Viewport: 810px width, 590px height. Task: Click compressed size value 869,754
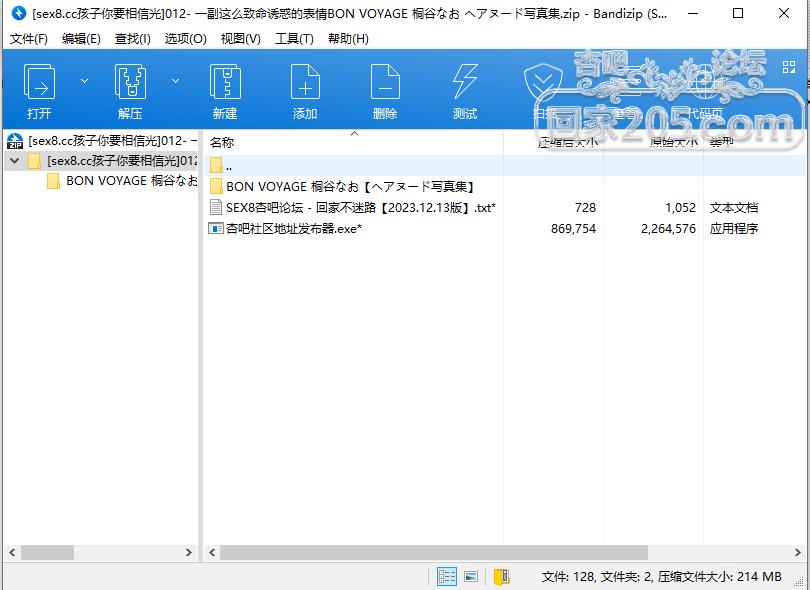573,228
